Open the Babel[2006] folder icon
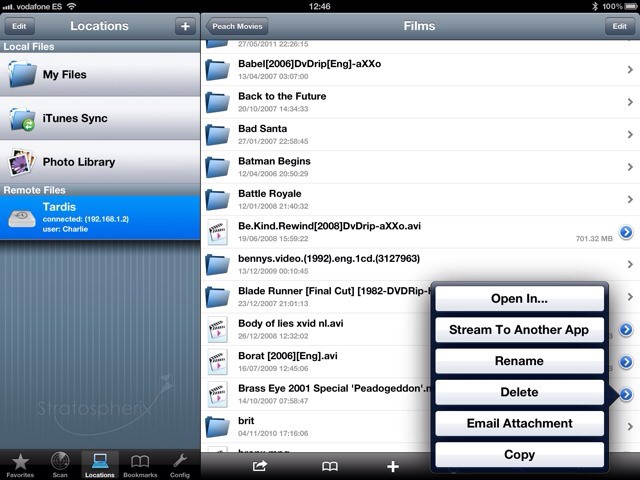The image size is (640, 480). pos(217,70)
